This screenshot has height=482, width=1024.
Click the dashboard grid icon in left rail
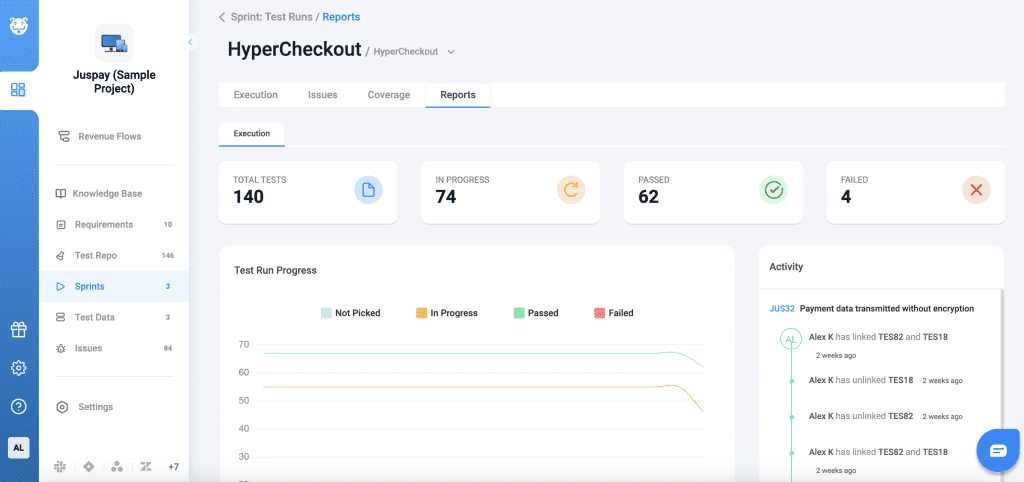(18, 90)
